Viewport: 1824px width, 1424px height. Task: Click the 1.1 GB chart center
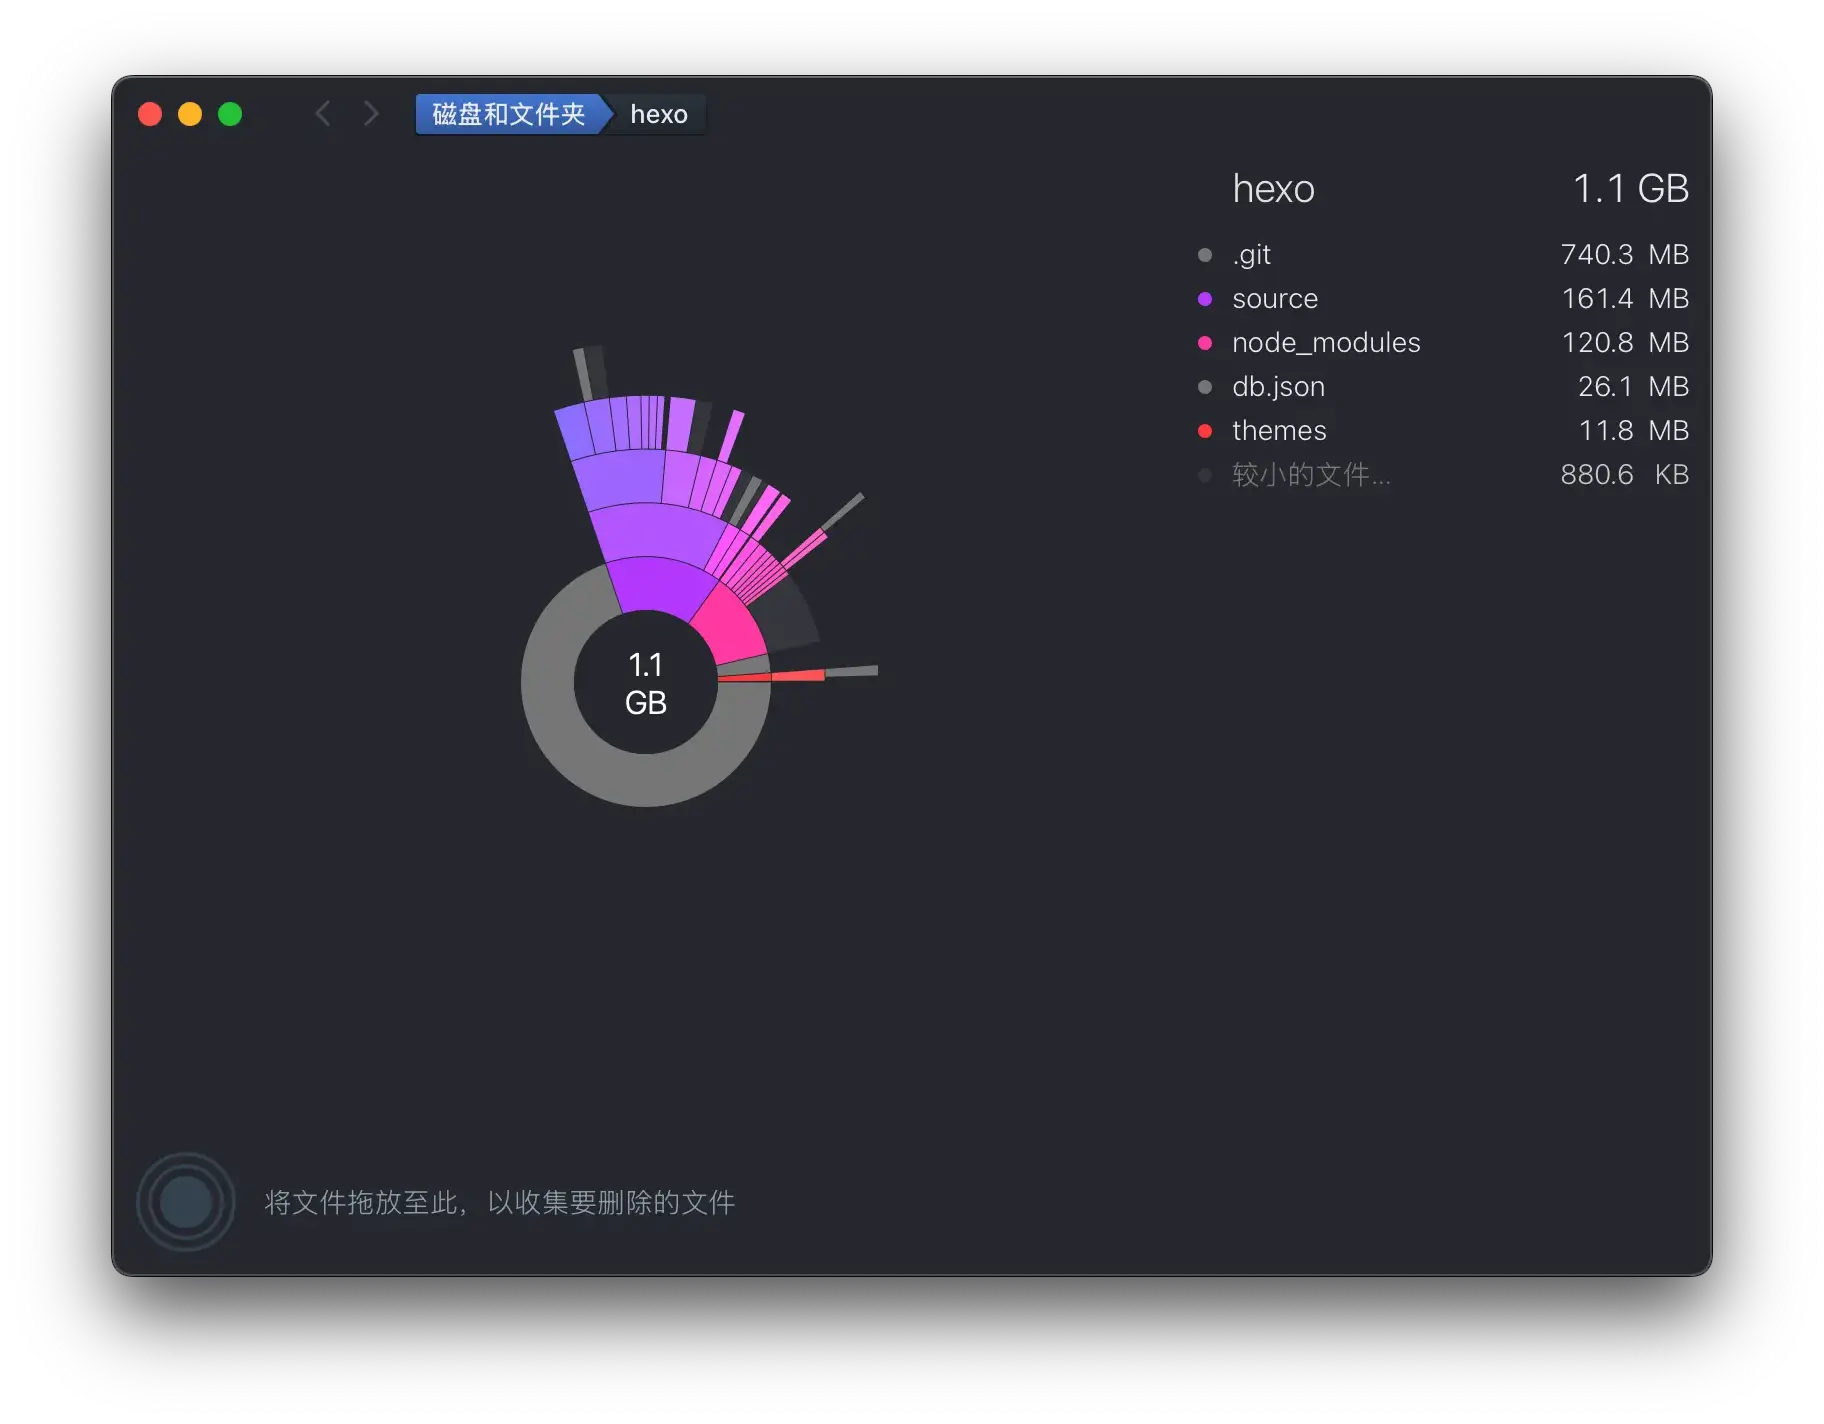click(646, 683)
